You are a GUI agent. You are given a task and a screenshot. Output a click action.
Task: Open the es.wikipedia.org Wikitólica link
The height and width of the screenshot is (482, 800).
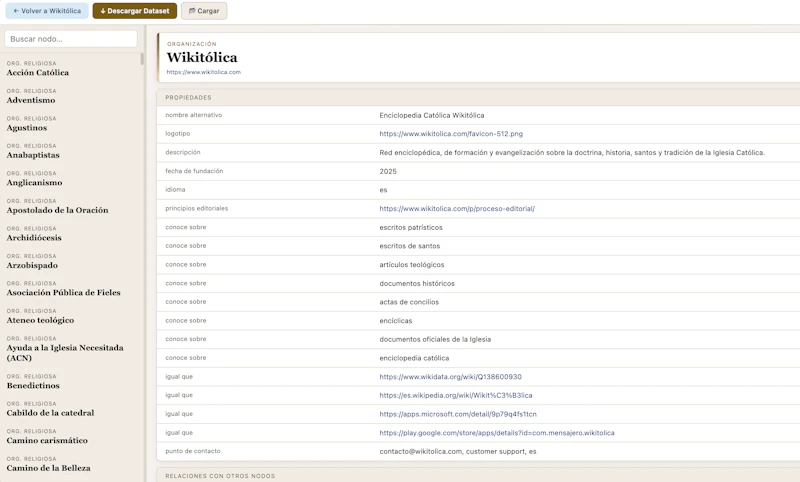coord(456,395)
